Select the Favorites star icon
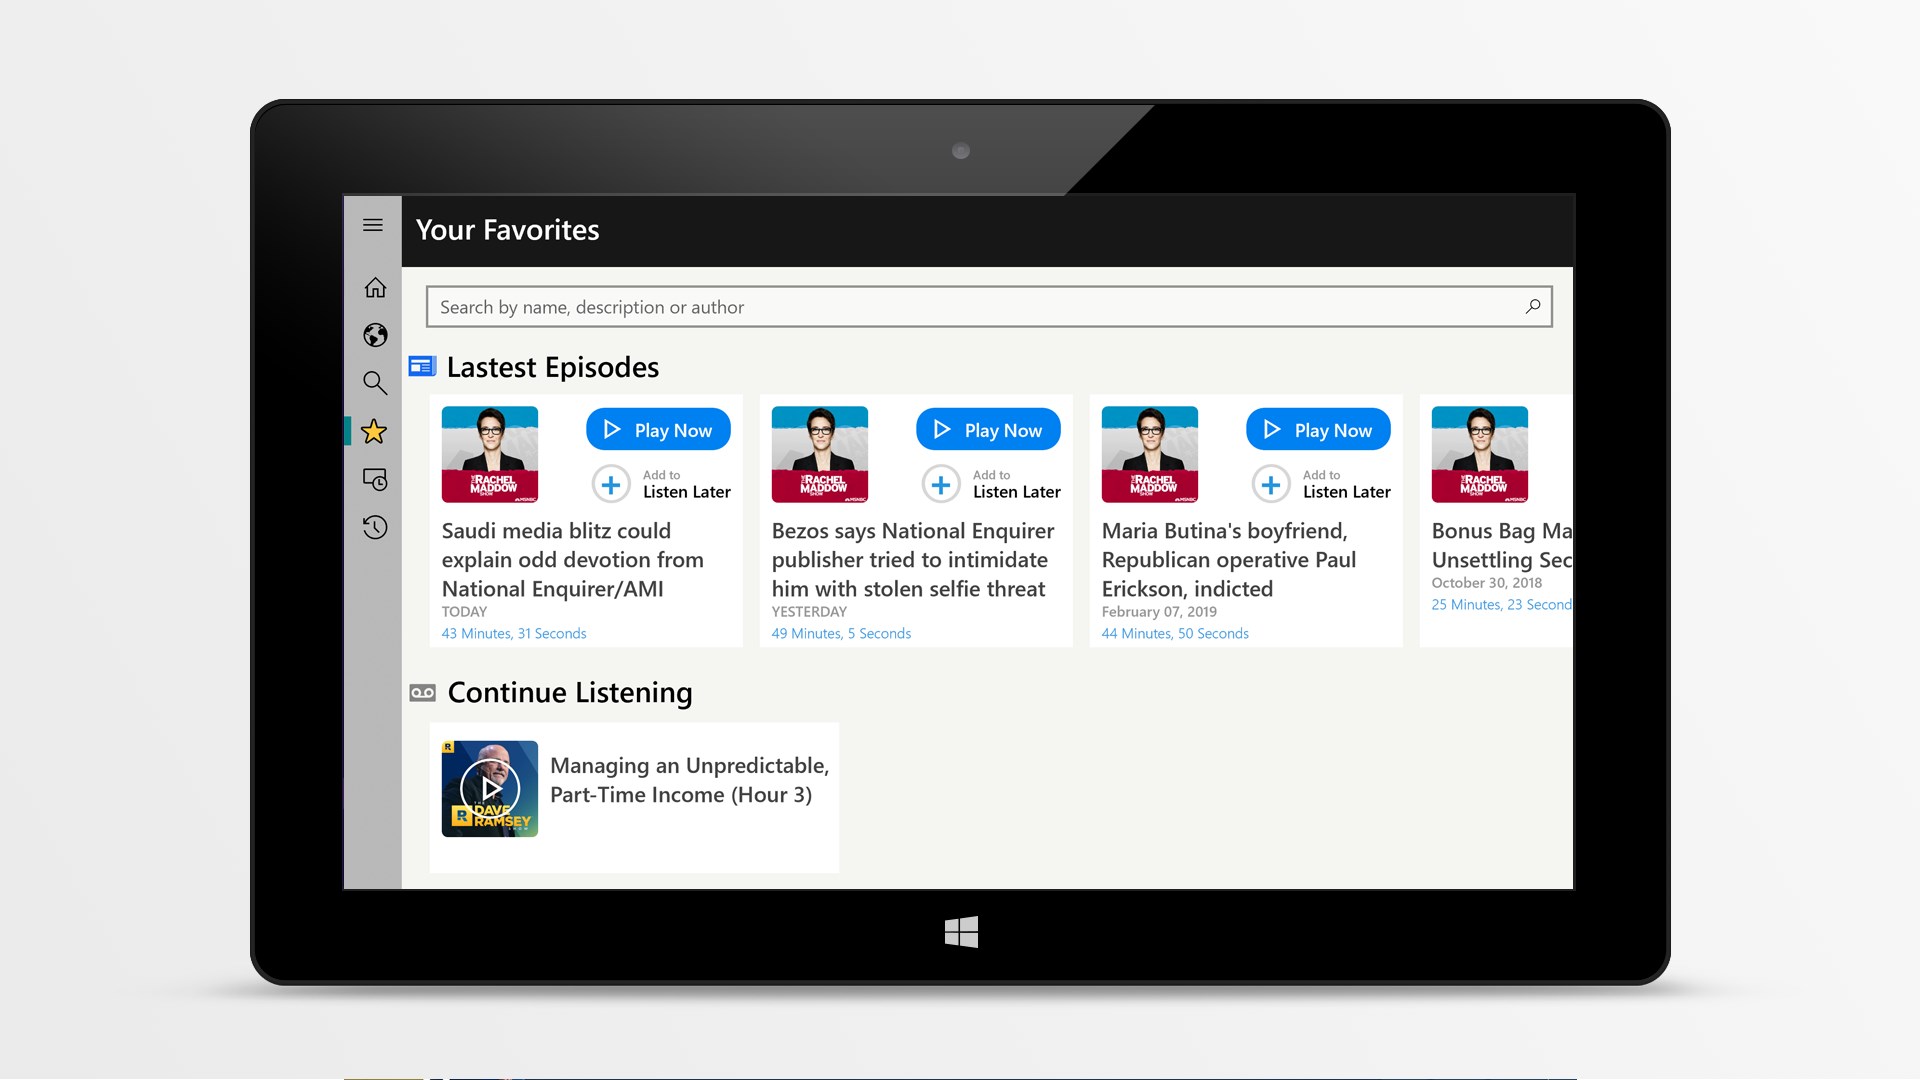 coord(374,432)
